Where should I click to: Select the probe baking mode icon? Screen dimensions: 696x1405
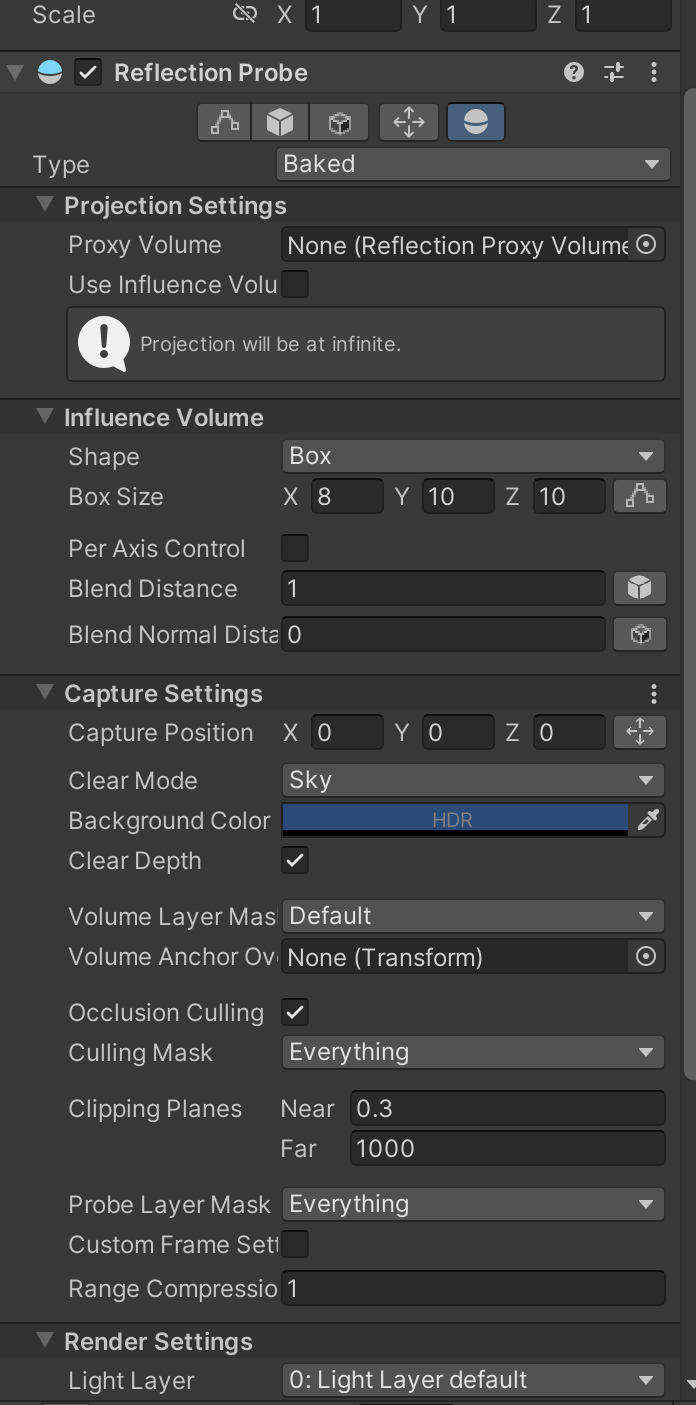[475, 121]
